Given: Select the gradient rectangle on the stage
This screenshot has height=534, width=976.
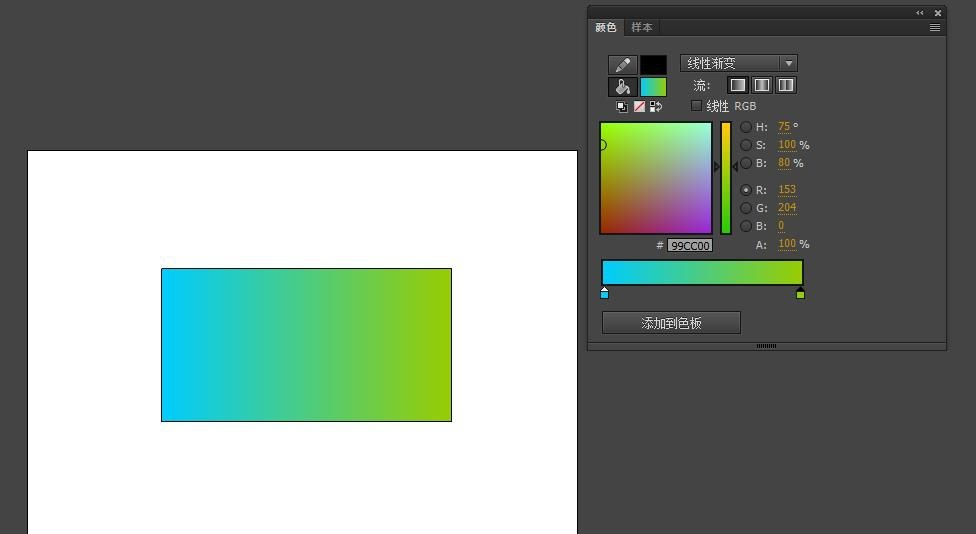Looking at the screenshot, I should [x=306, y=345].
